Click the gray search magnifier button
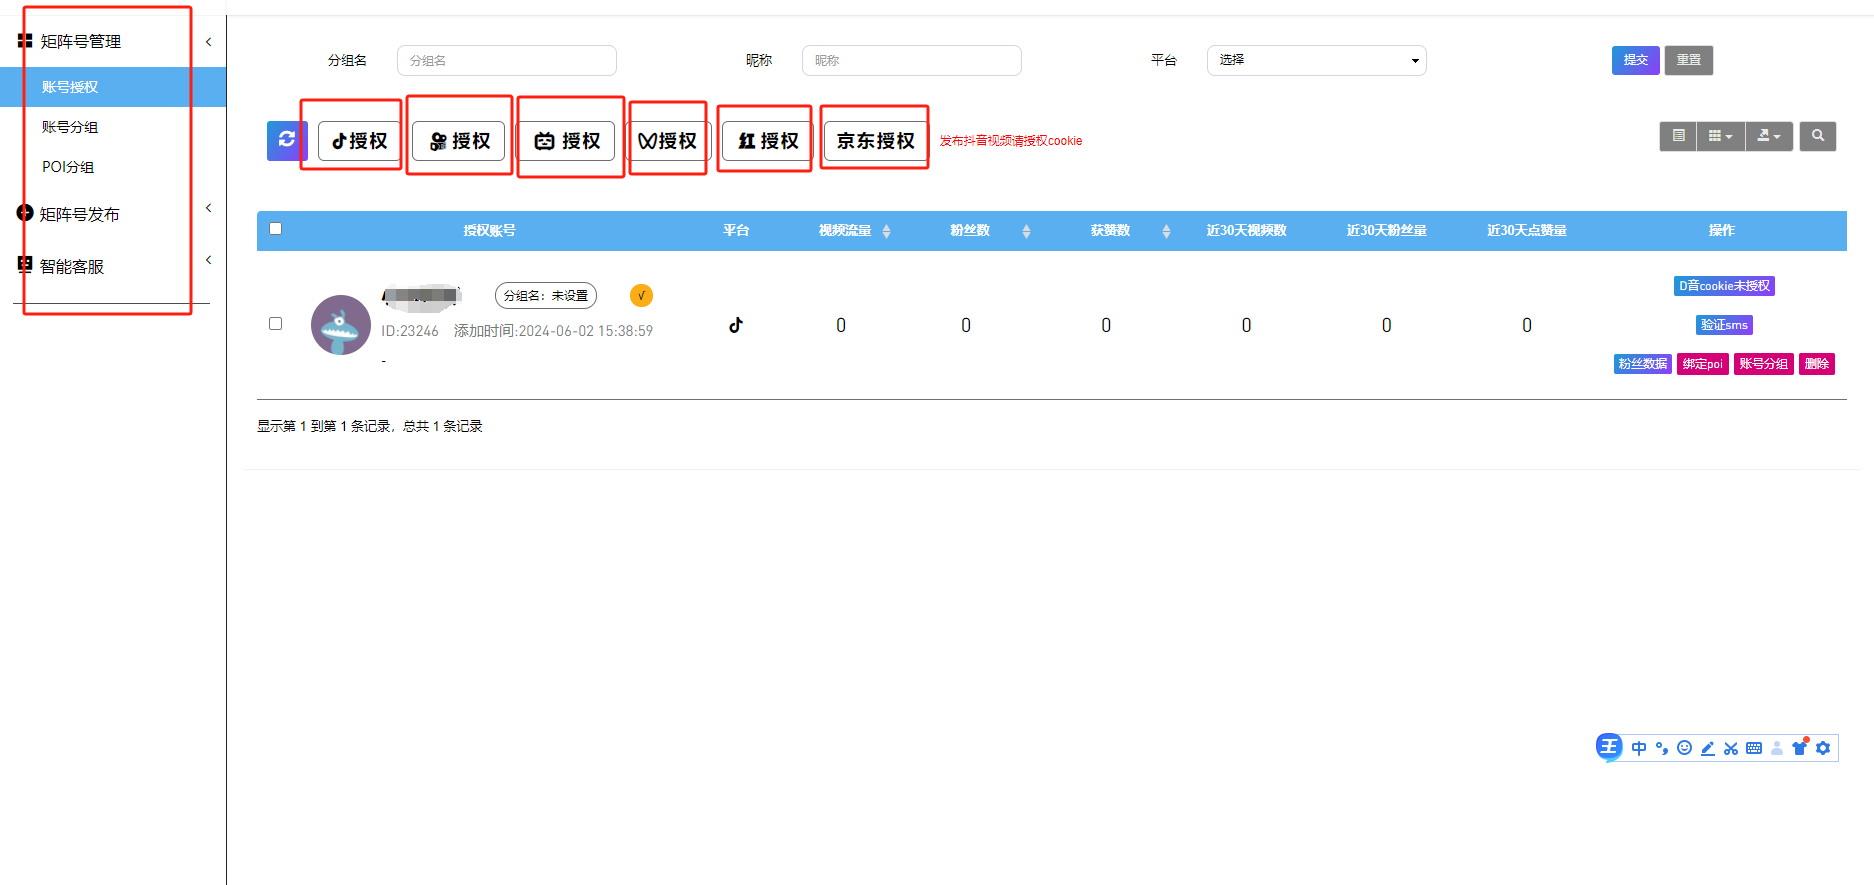The width and height of the screenshot is (1874, 885). [1818, 136]
